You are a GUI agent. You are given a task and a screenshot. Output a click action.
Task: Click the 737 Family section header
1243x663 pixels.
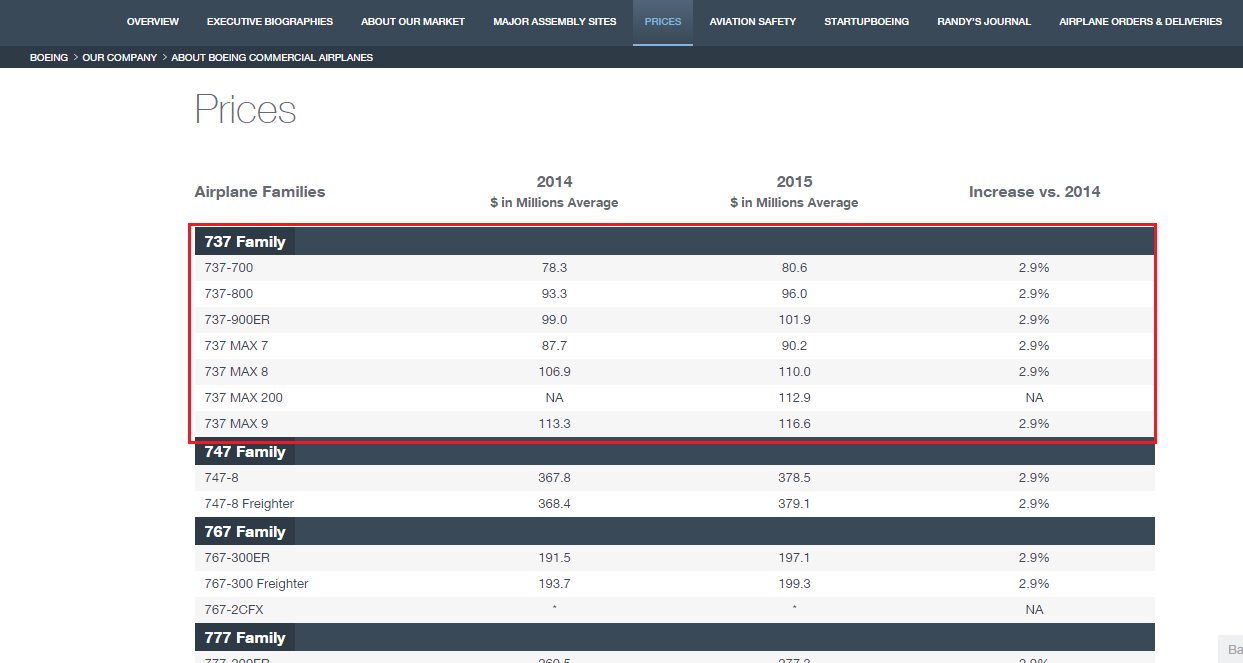click(x=245, y=242)
